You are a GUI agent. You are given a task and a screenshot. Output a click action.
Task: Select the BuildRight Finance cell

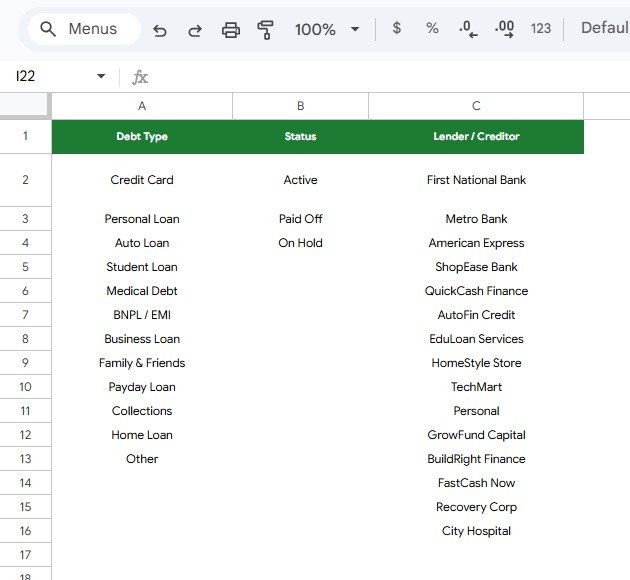pyautogui.click(x=476, y=459)
